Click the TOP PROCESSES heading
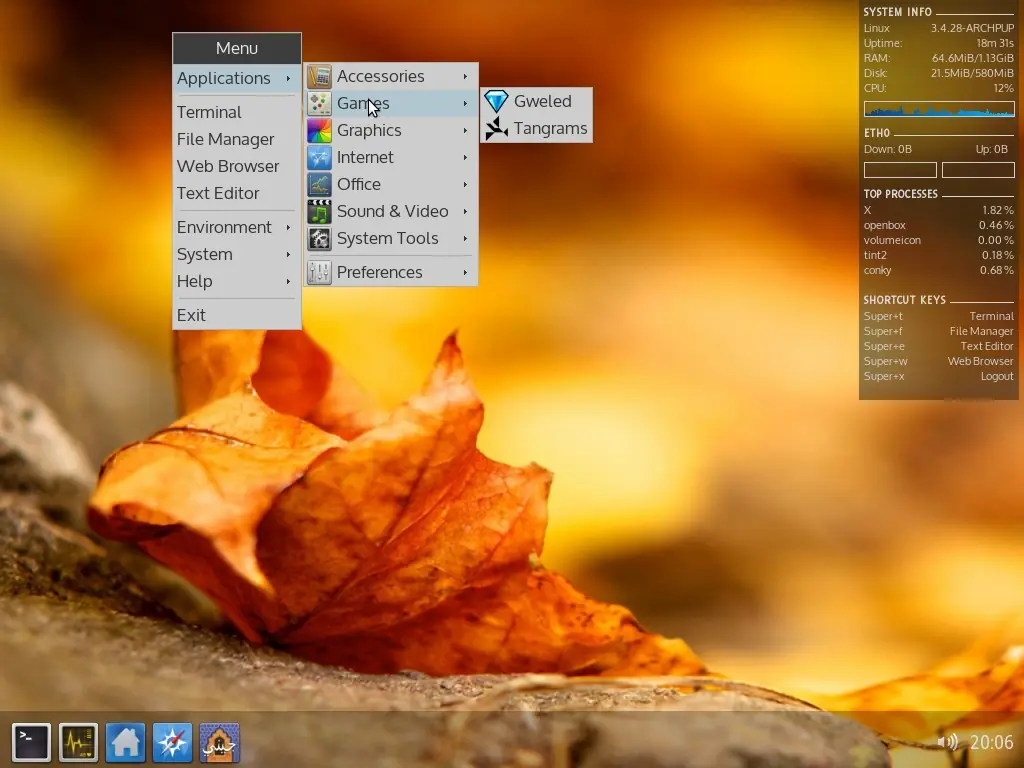The height and width of the screenshot is (768, 1024). point(901,194)
